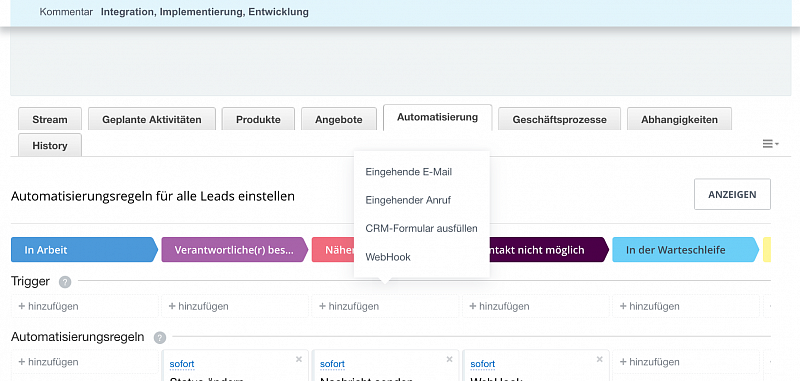Add automation rule under In Arbeit
Viewport: 800px width, 381px height.
[48, 362]
